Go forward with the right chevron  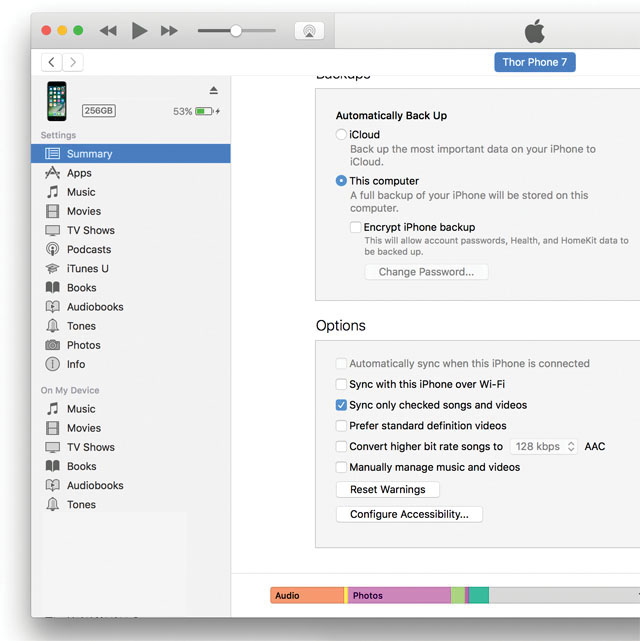coord(73,62)
